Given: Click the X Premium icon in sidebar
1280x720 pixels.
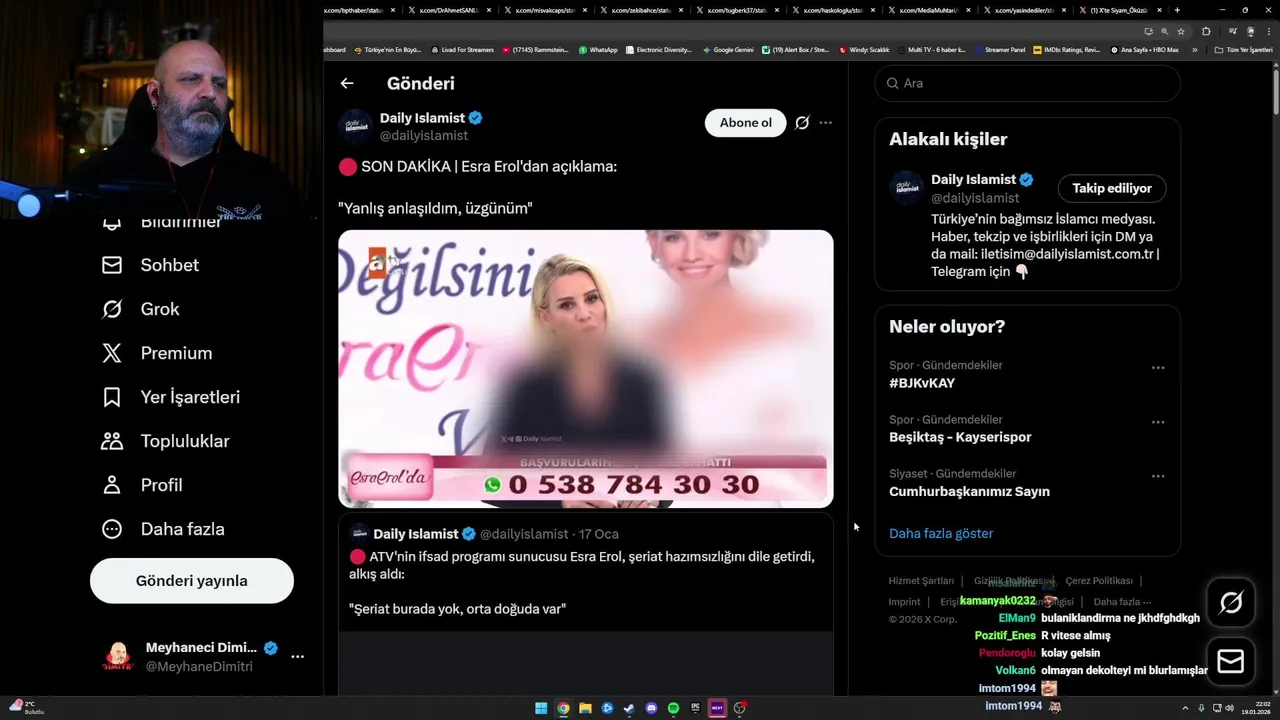Looking at the screenshot, I should 112,353.
